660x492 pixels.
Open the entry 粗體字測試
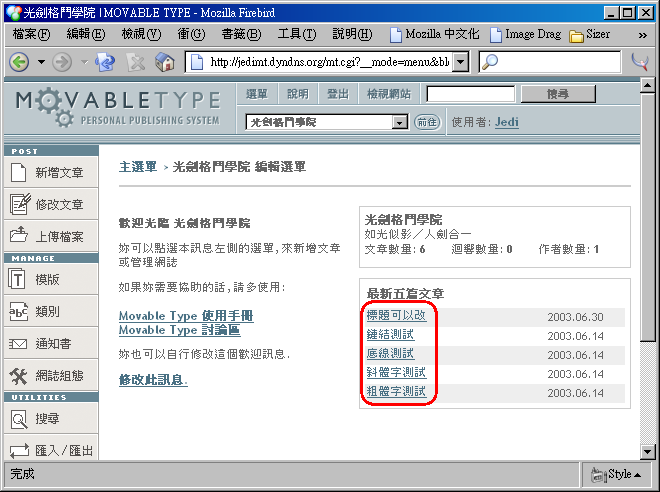[396, 391]
